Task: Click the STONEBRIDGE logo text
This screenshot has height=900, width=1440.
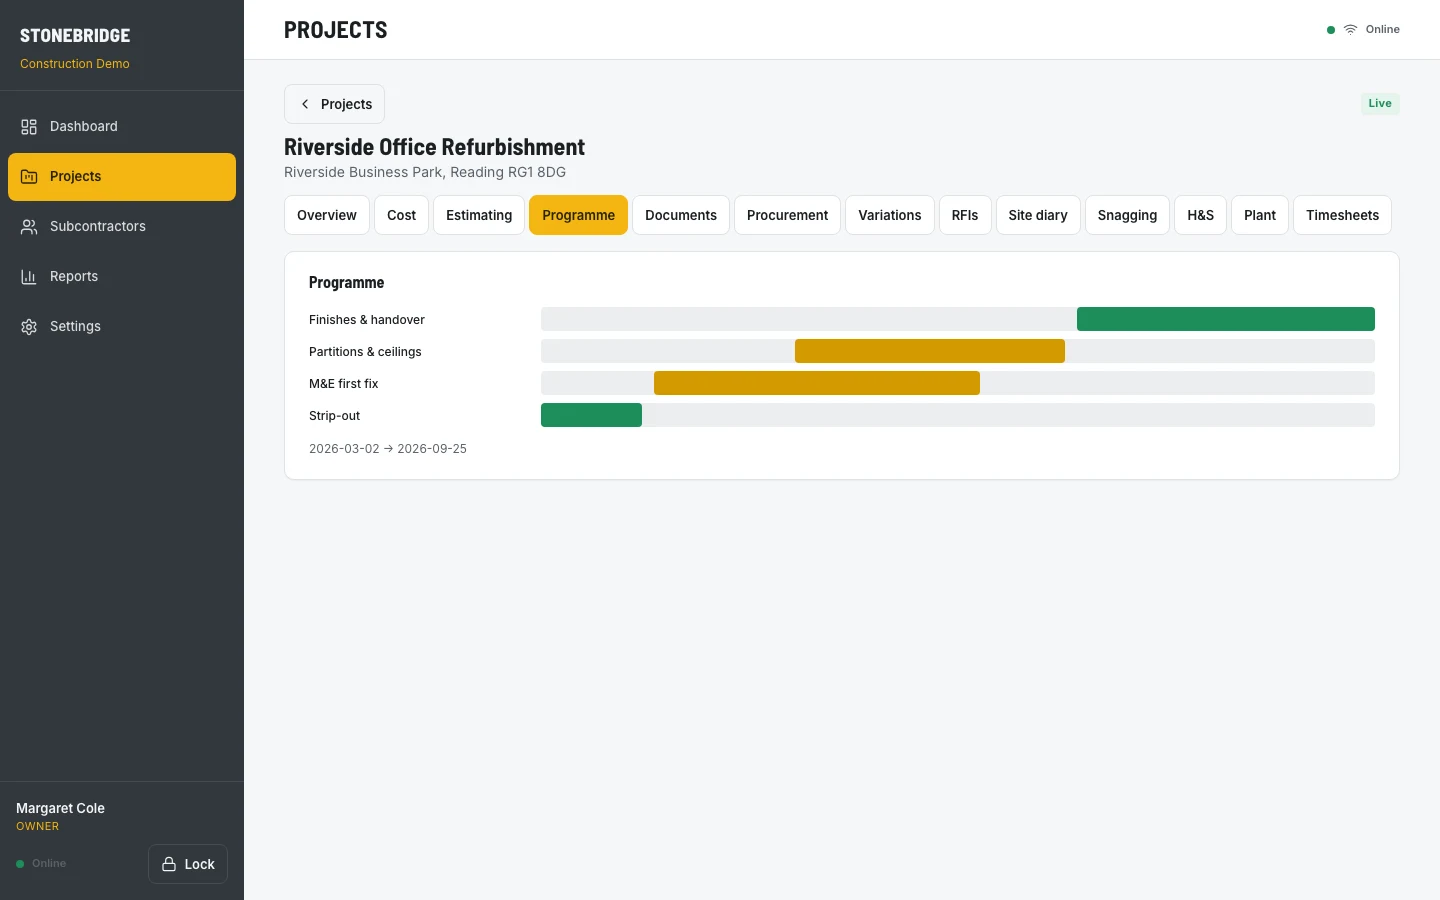Action: pyautogui.click(x=75, y=35)
